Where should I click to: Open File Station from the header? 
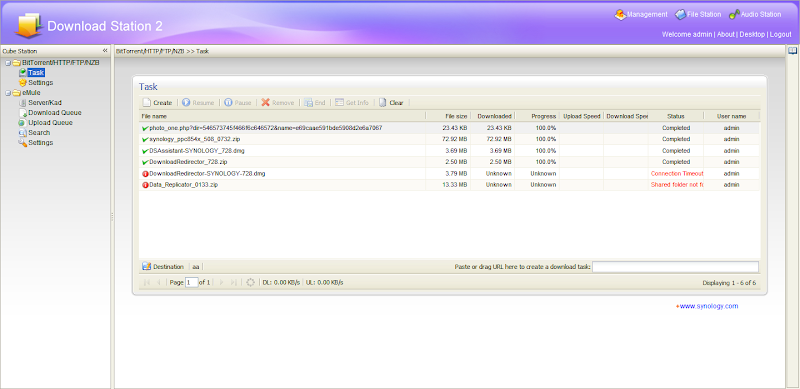tap(698, 14)
